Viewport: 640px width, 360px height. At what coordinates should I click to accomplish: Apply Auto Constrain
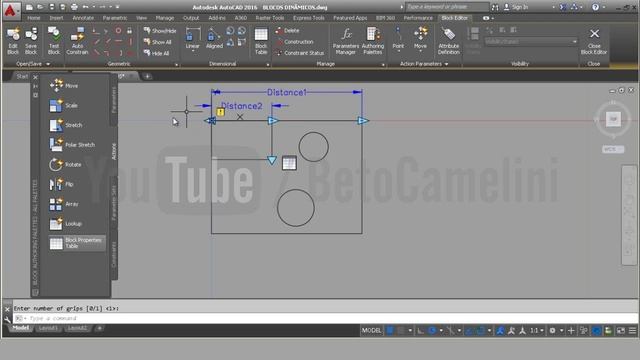(x=77, y=41)
